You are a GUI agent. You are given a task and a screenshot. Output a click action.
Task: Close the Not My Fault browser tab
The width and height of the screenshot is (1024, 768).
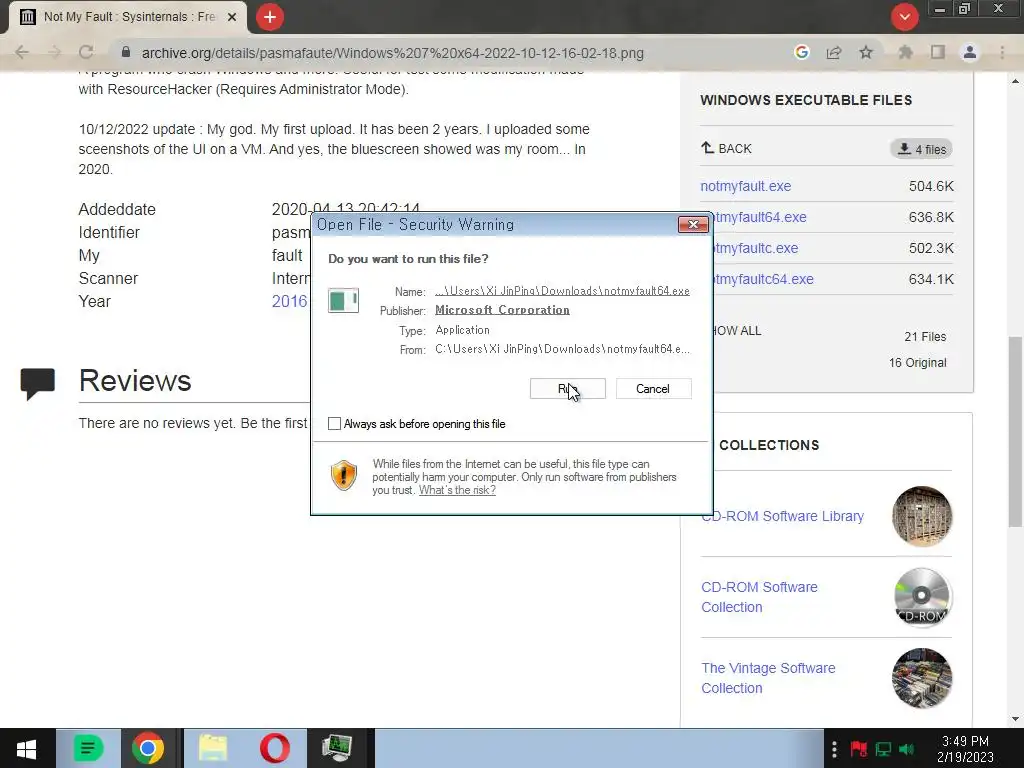(232, 17)
